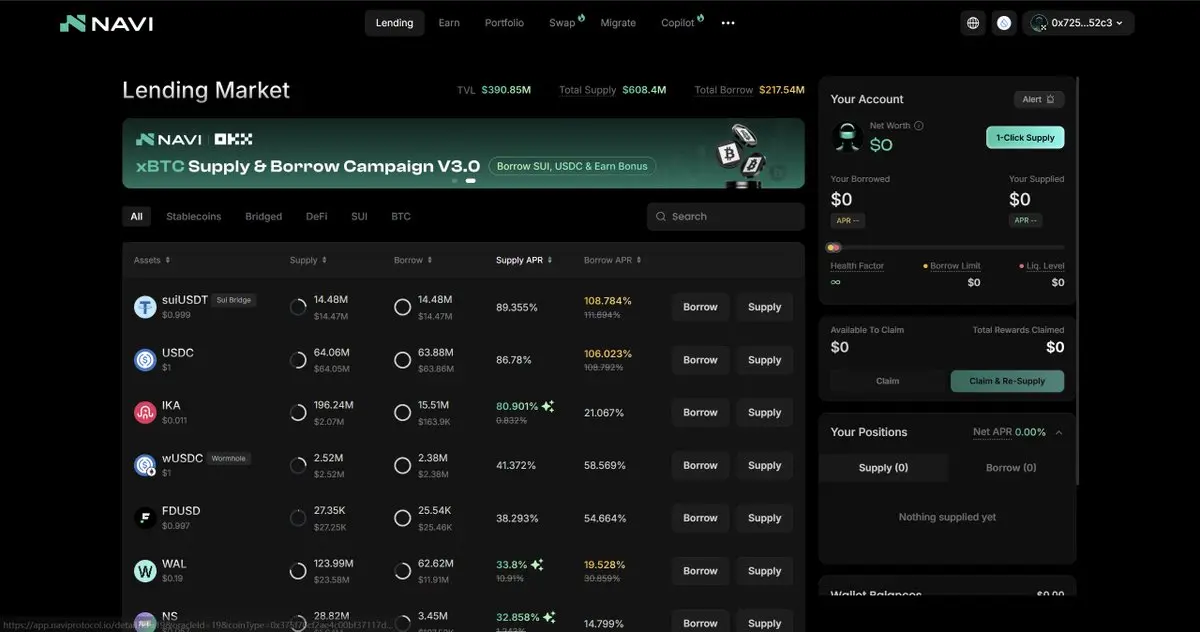Click Borrow for IKA

tap(700, 412)
